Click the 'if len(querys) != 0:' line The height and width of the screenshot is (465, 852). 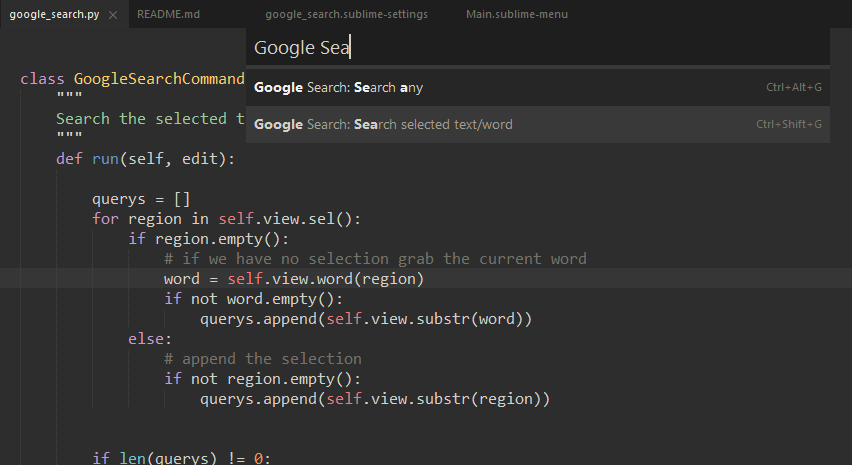[x=181, y=458]
